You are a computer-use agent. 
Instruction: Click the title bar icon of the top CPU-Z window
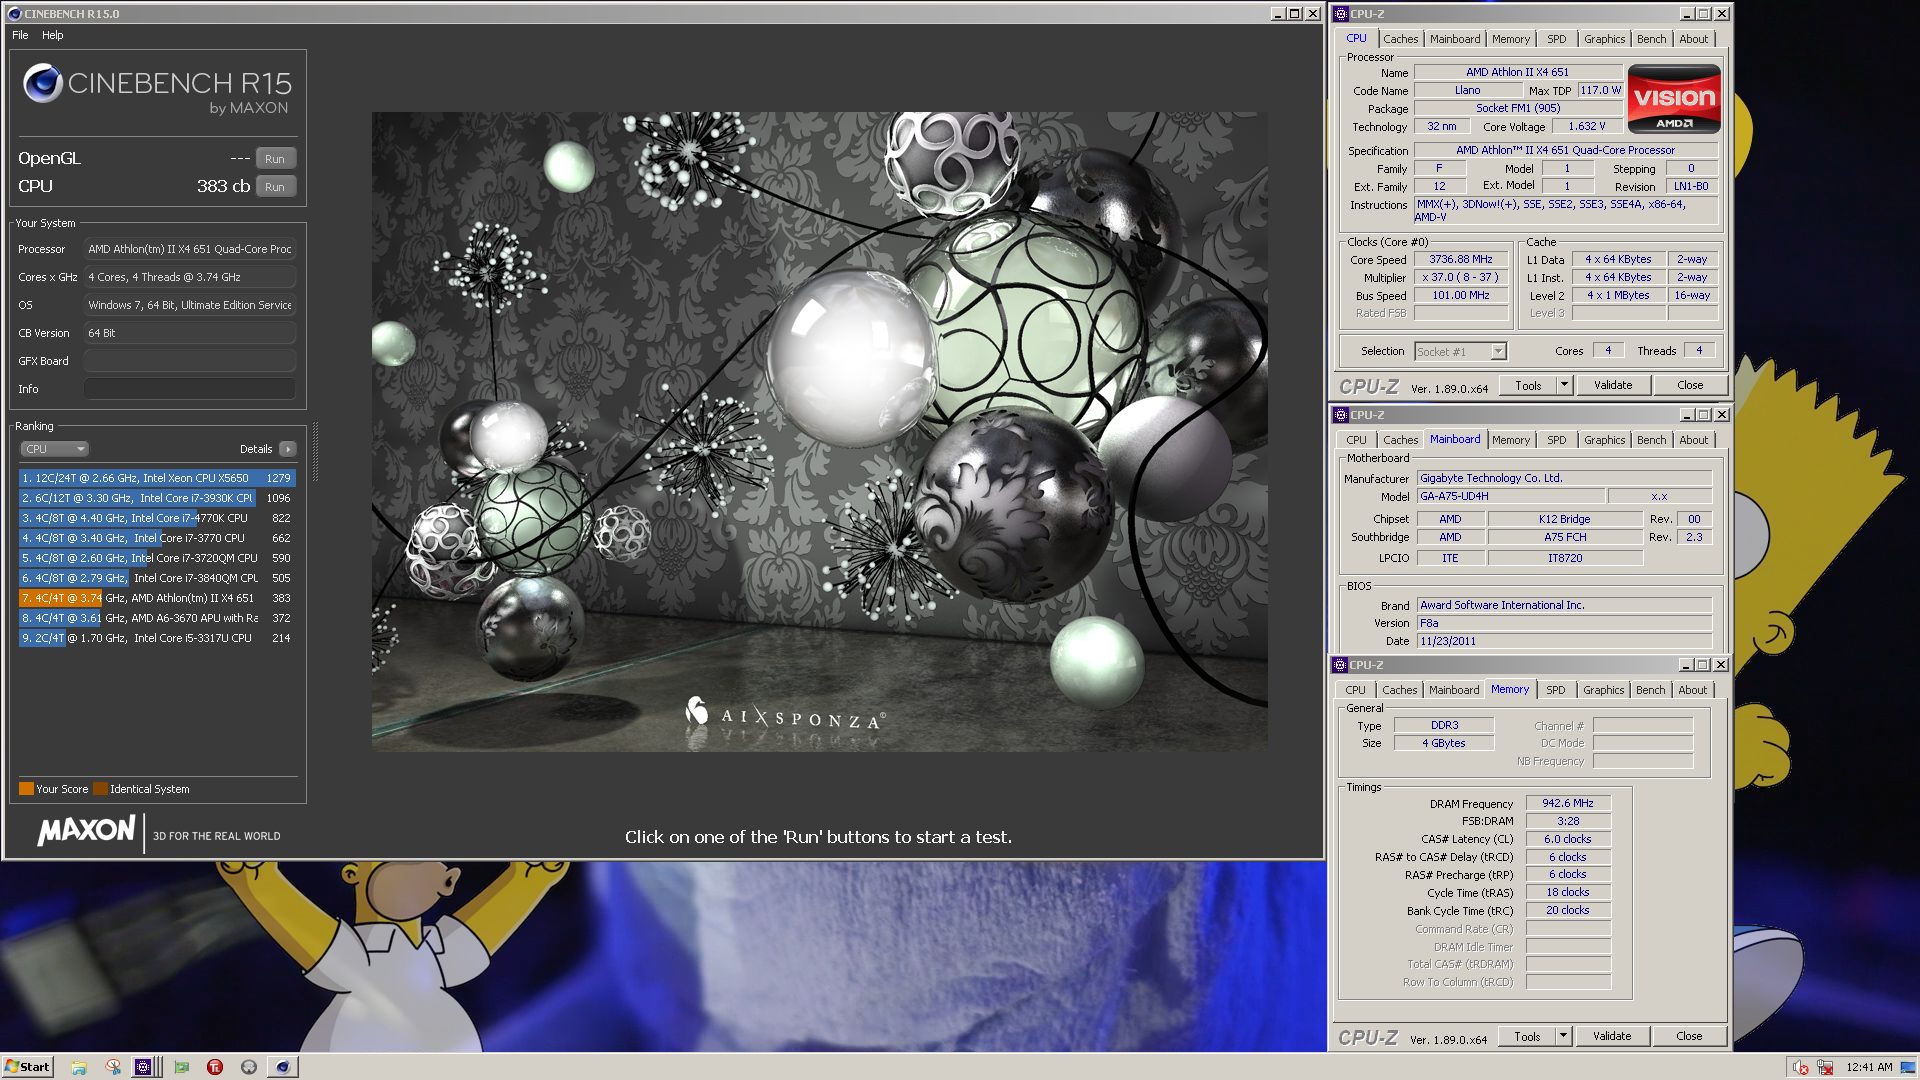[1340, 14]
